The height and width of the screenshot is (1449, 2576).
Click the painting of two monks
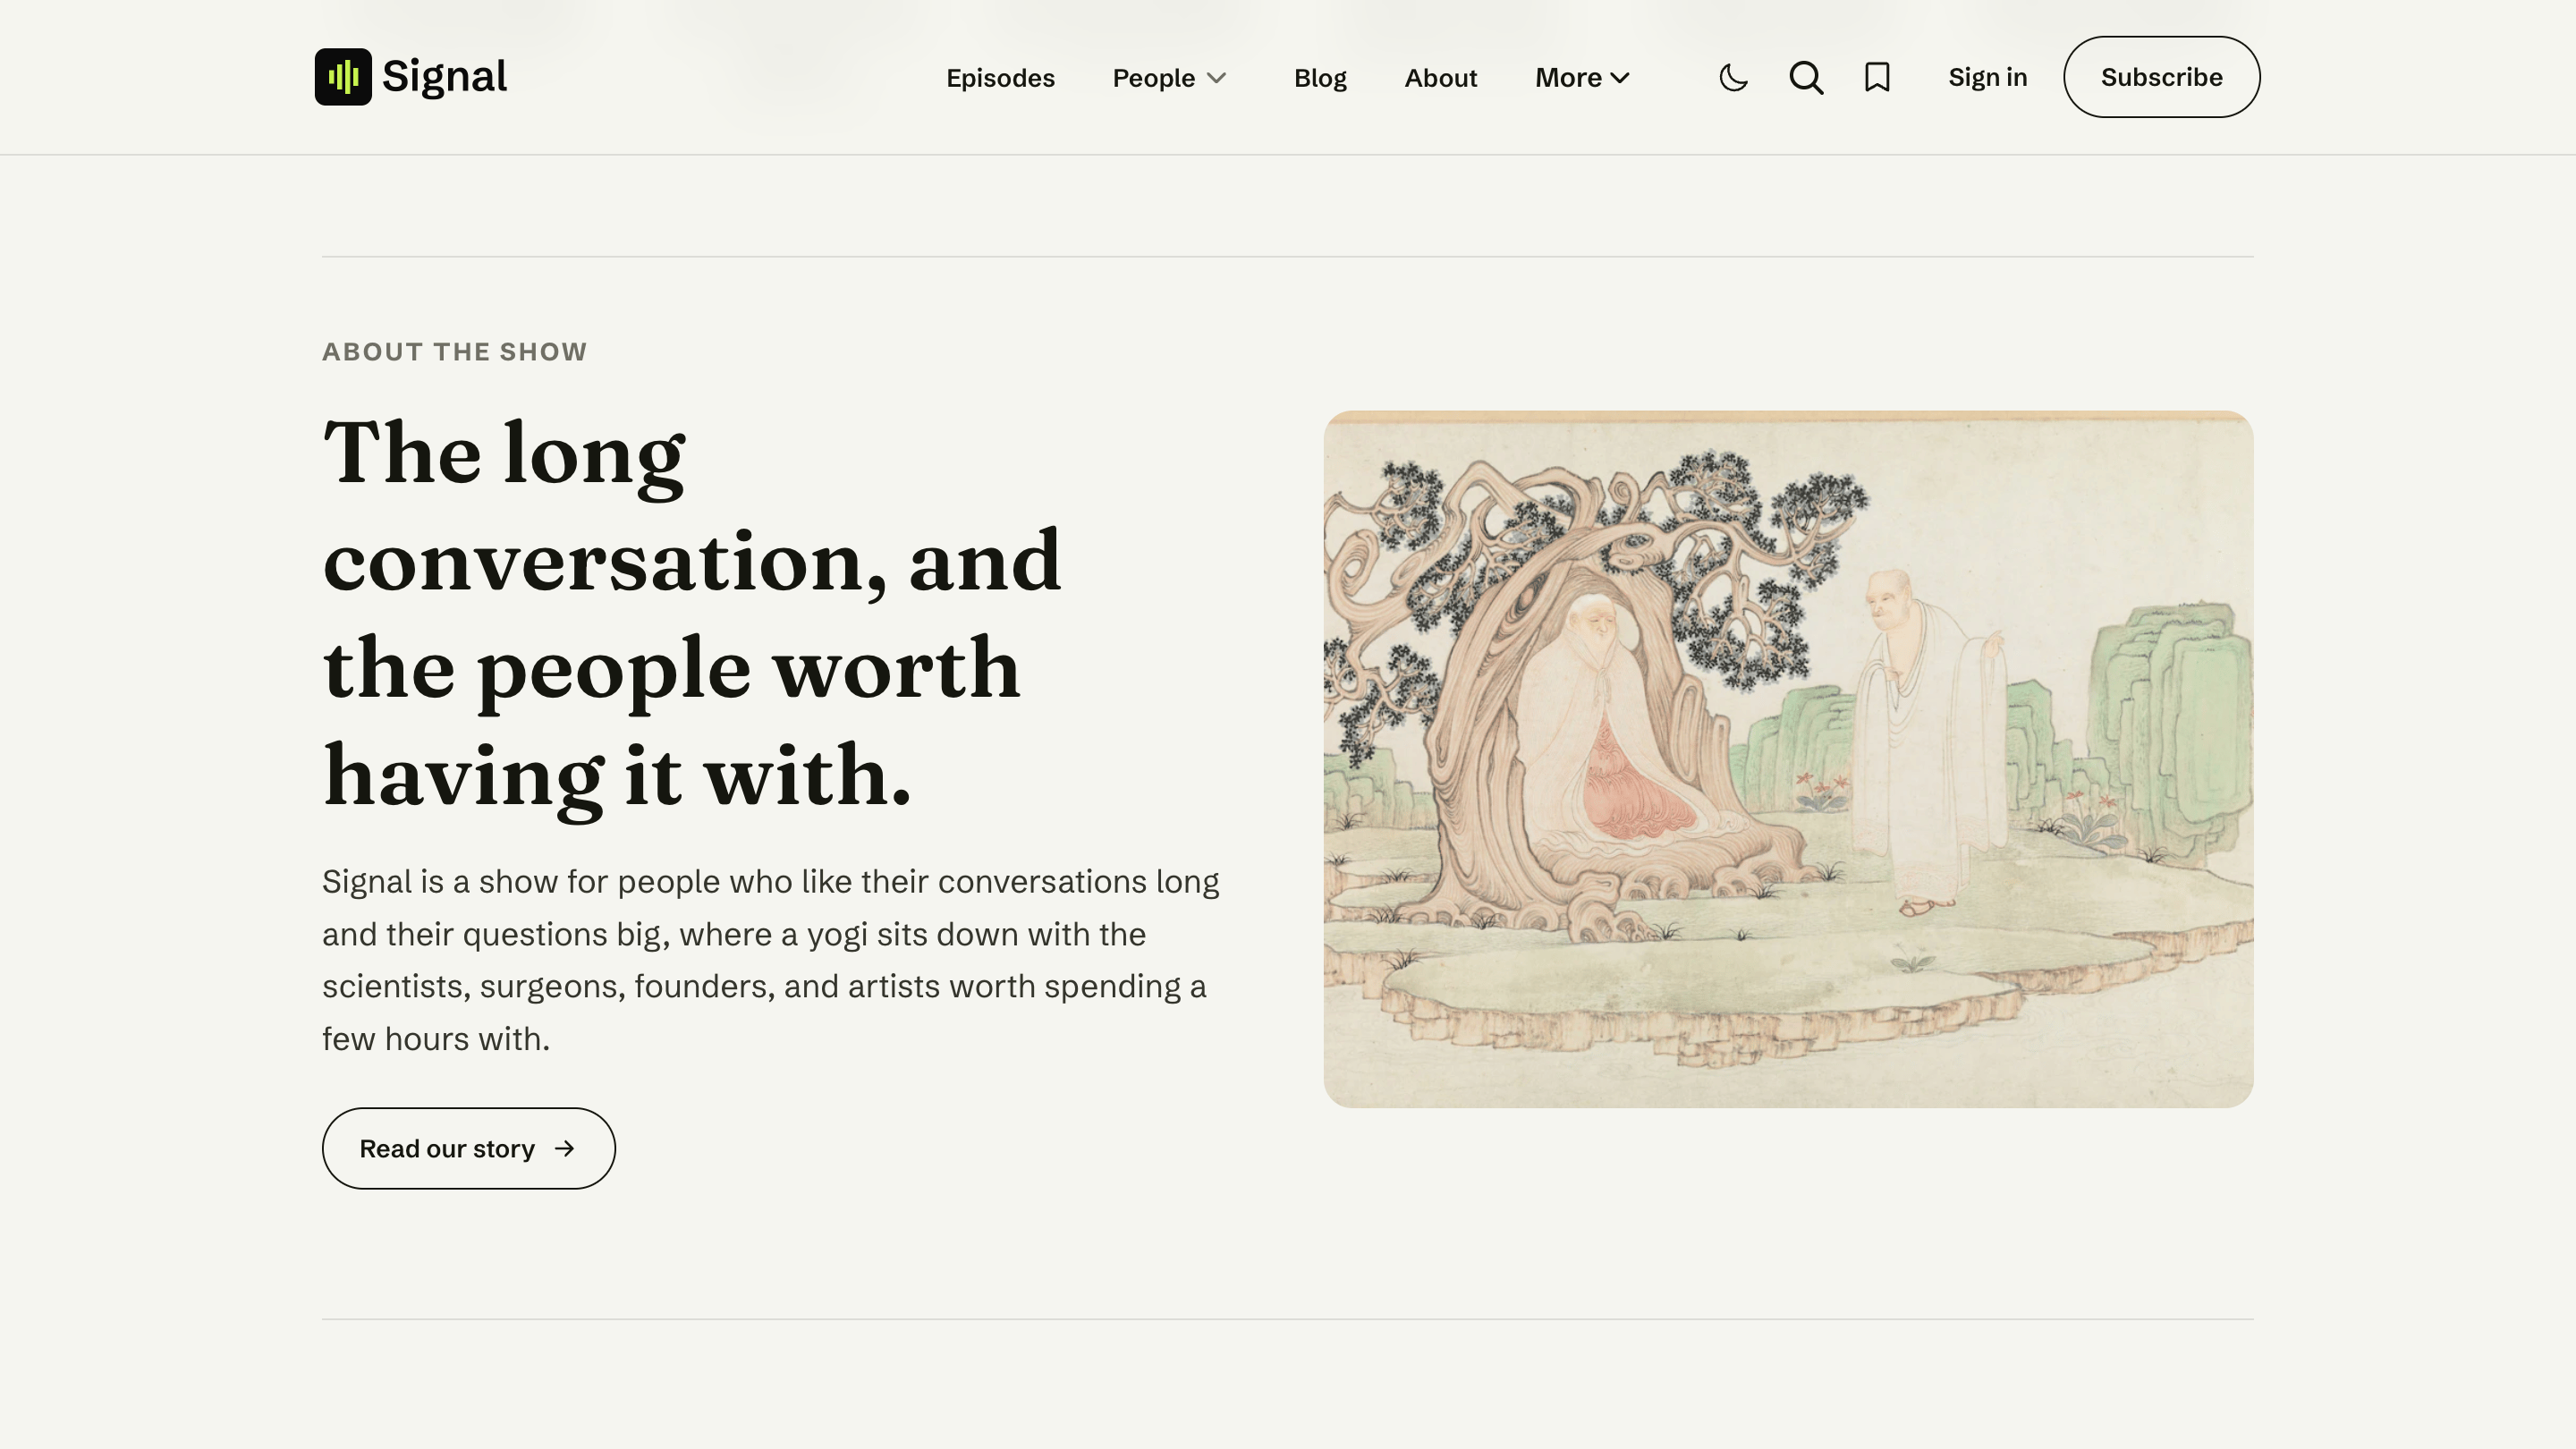pyautogui.click(x=1788, y=759)
